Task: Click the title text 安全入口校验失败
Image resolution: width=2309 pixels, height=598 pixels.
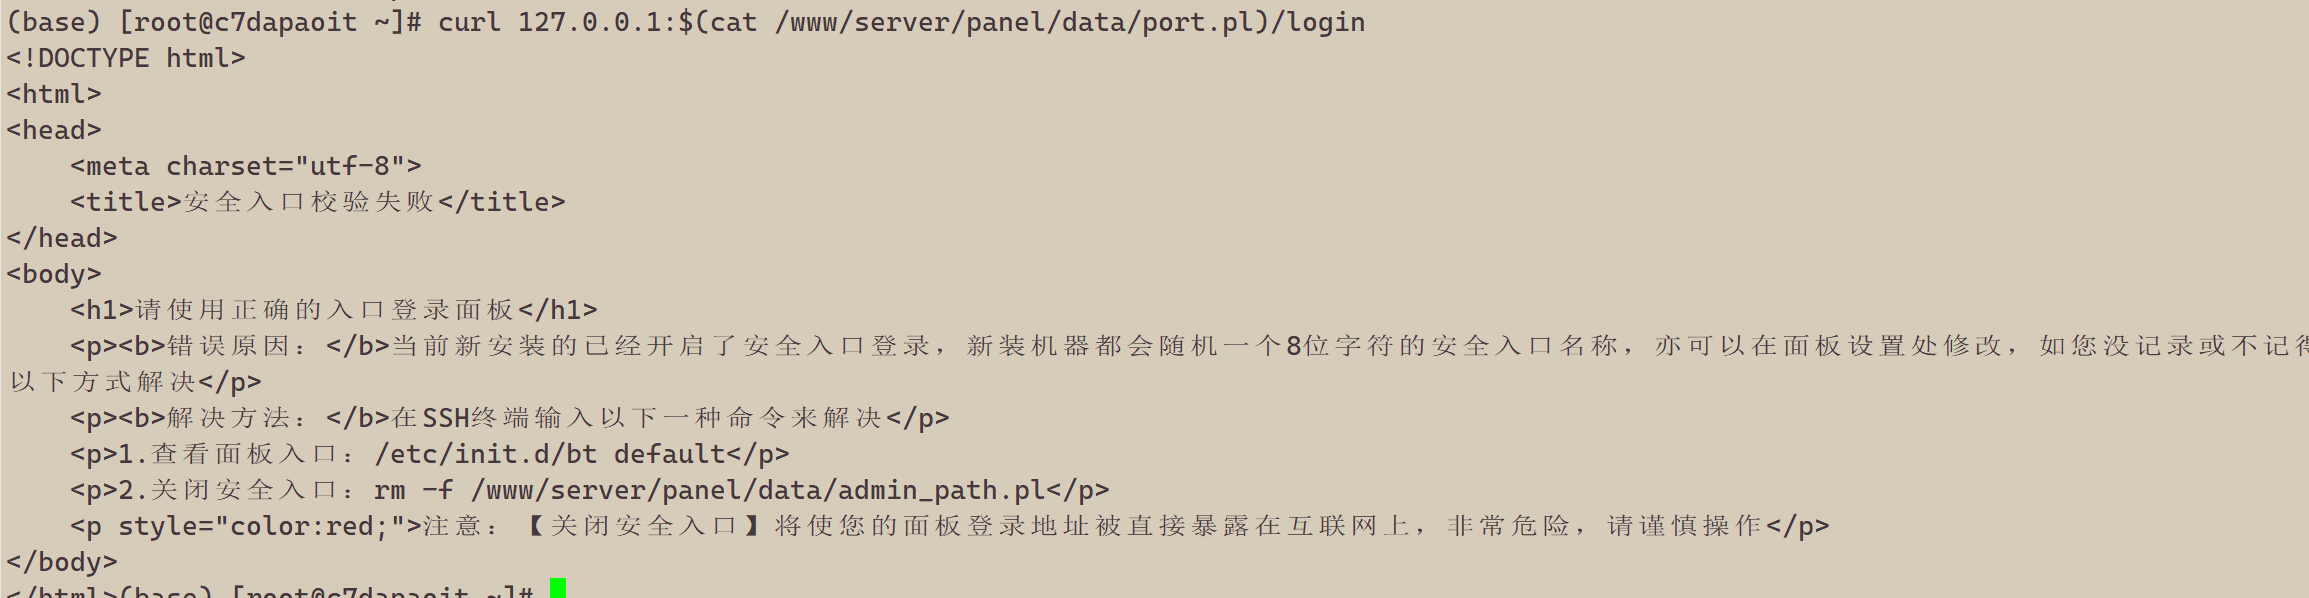Action: point(308,202)
